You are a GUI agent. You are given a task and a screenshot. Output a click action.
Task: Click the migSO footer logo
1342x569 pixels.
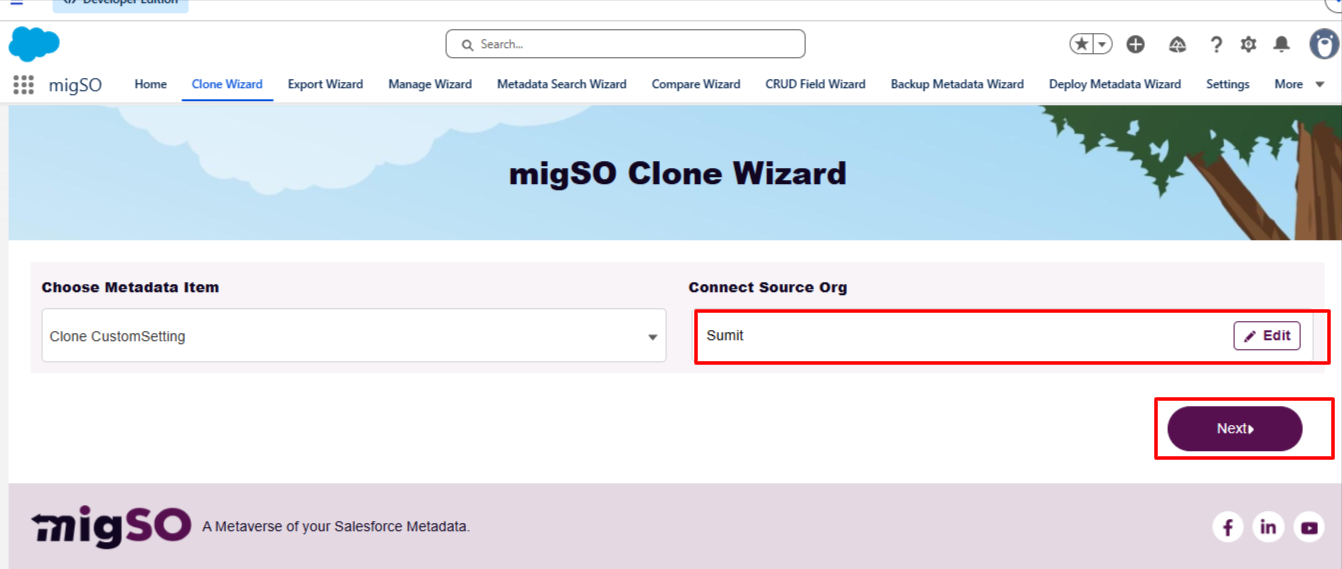click(111, 526)
